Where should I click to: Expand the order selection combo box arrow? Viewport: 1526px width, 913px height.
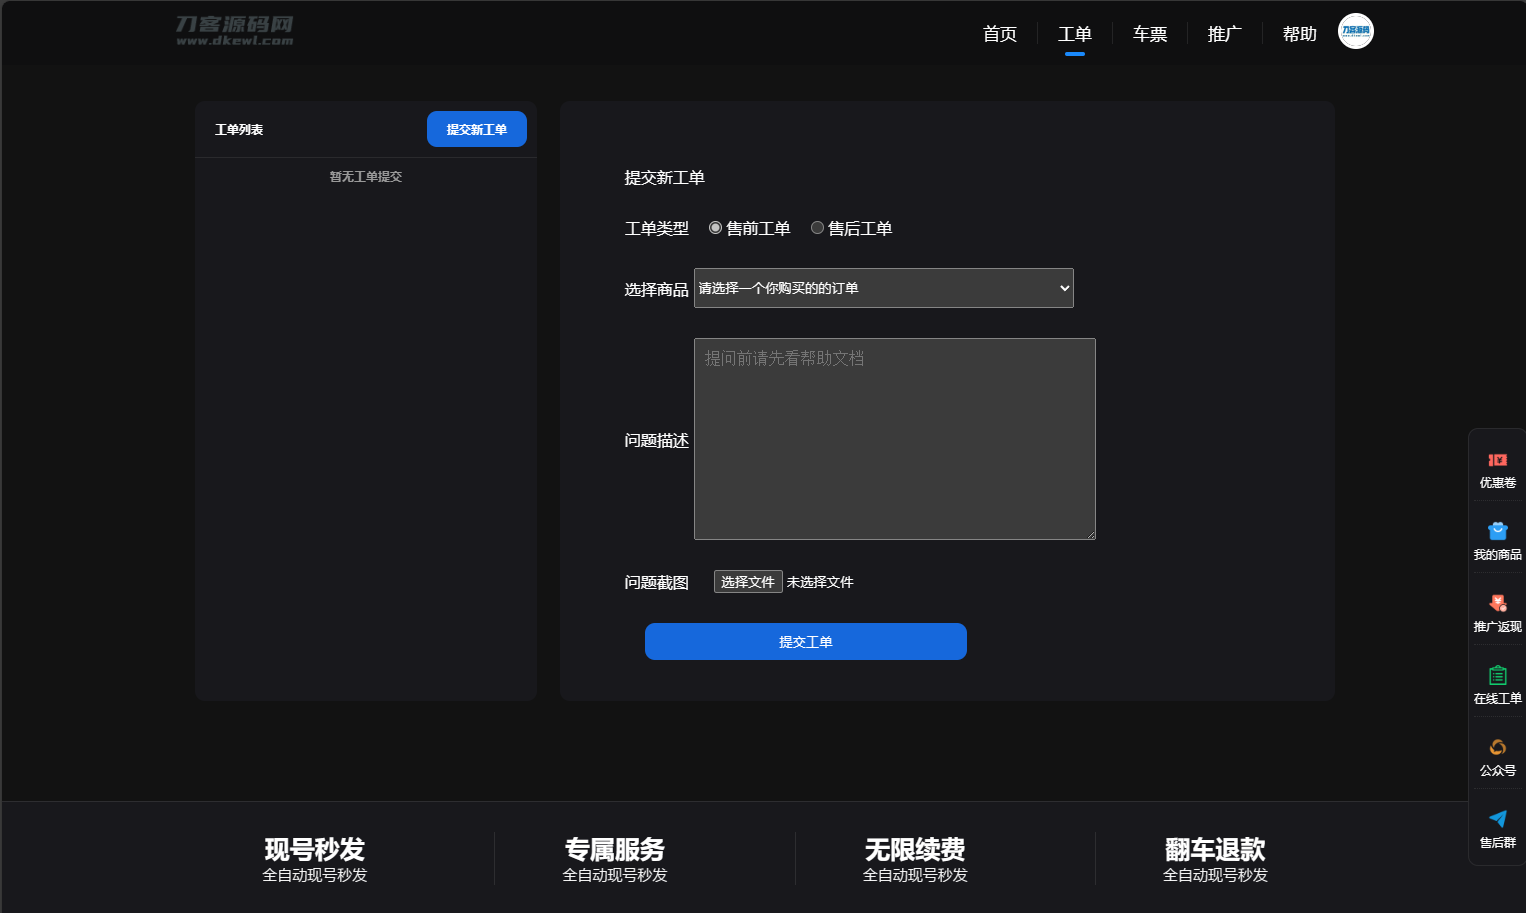(1062, 288)
